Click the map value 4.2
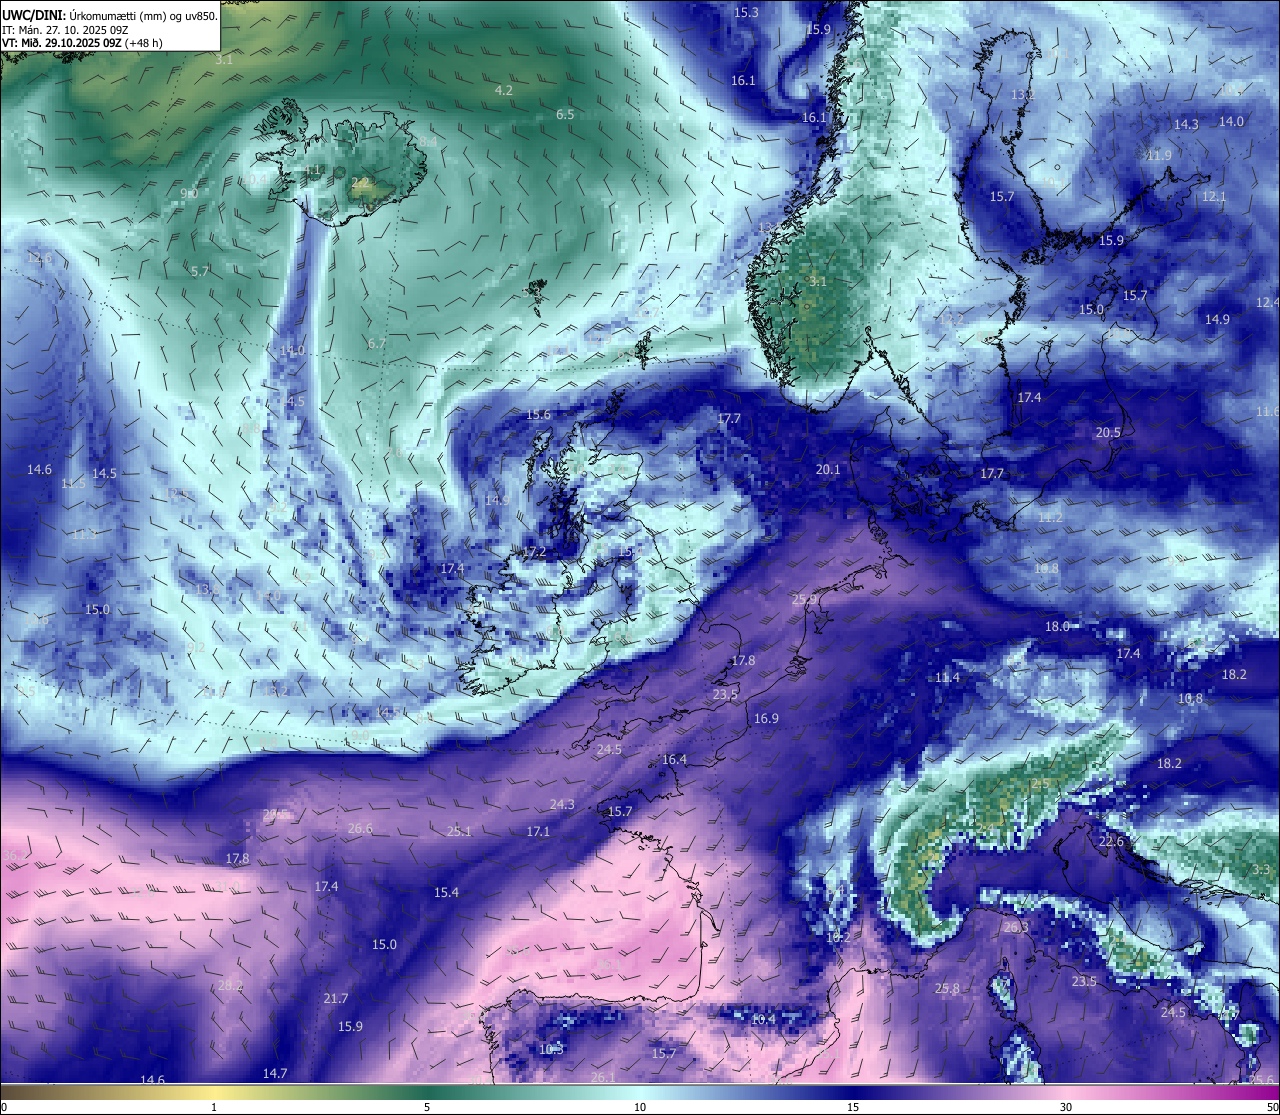This screenshot has height=1115, width=1280. tap(504, 91)
